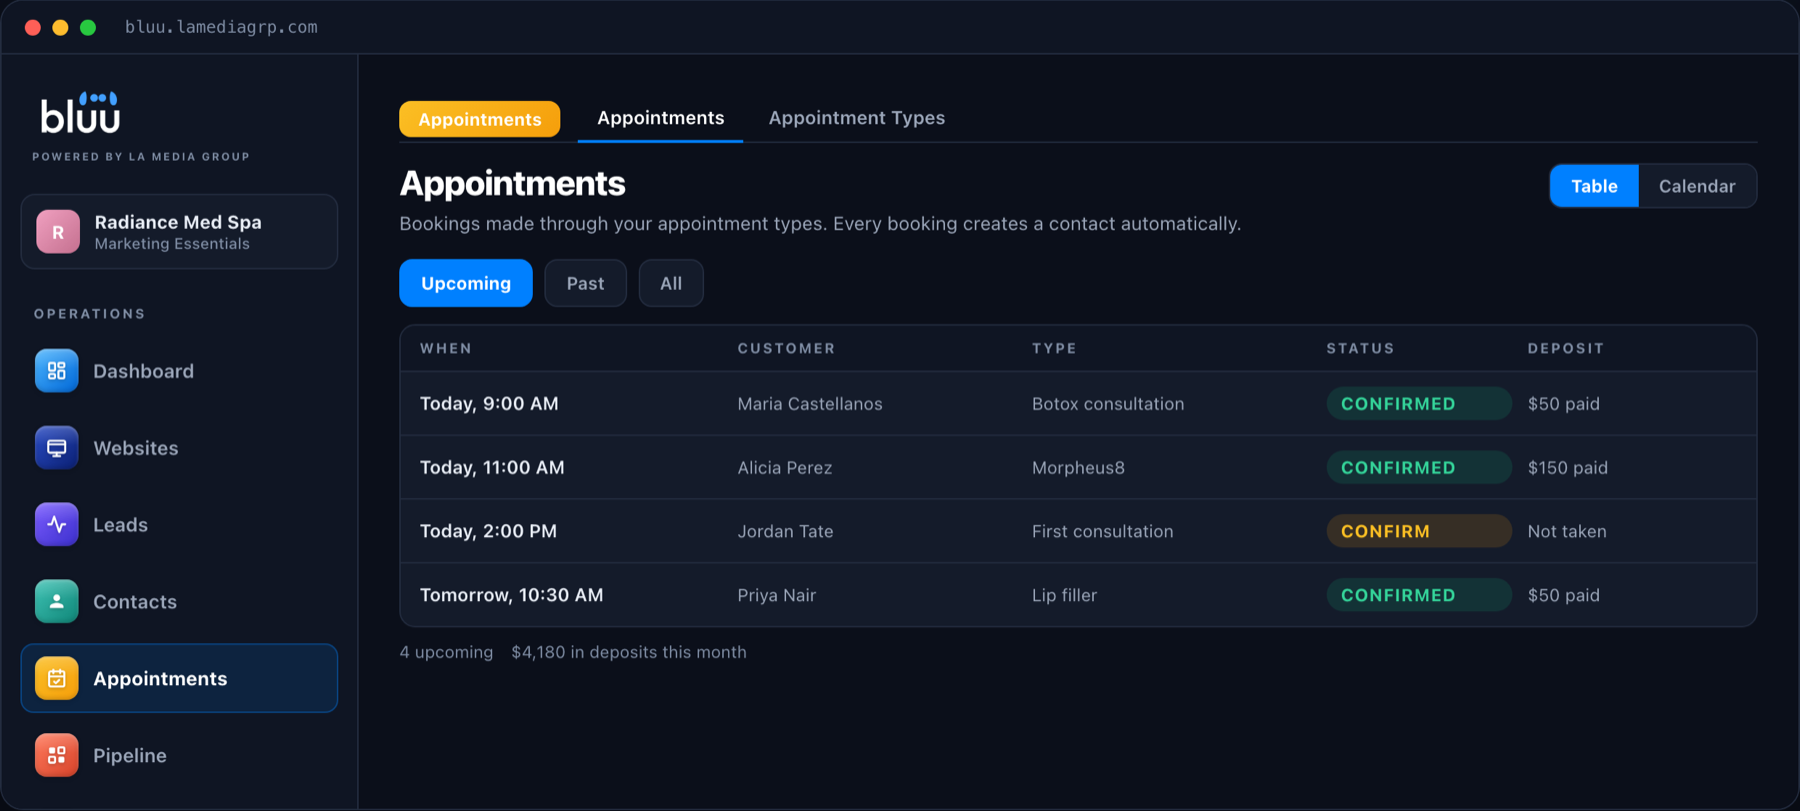Viewport: 1800px width, 811px height.
Task: Show Upcoming appointments filter
Action: tap(466, 283)
